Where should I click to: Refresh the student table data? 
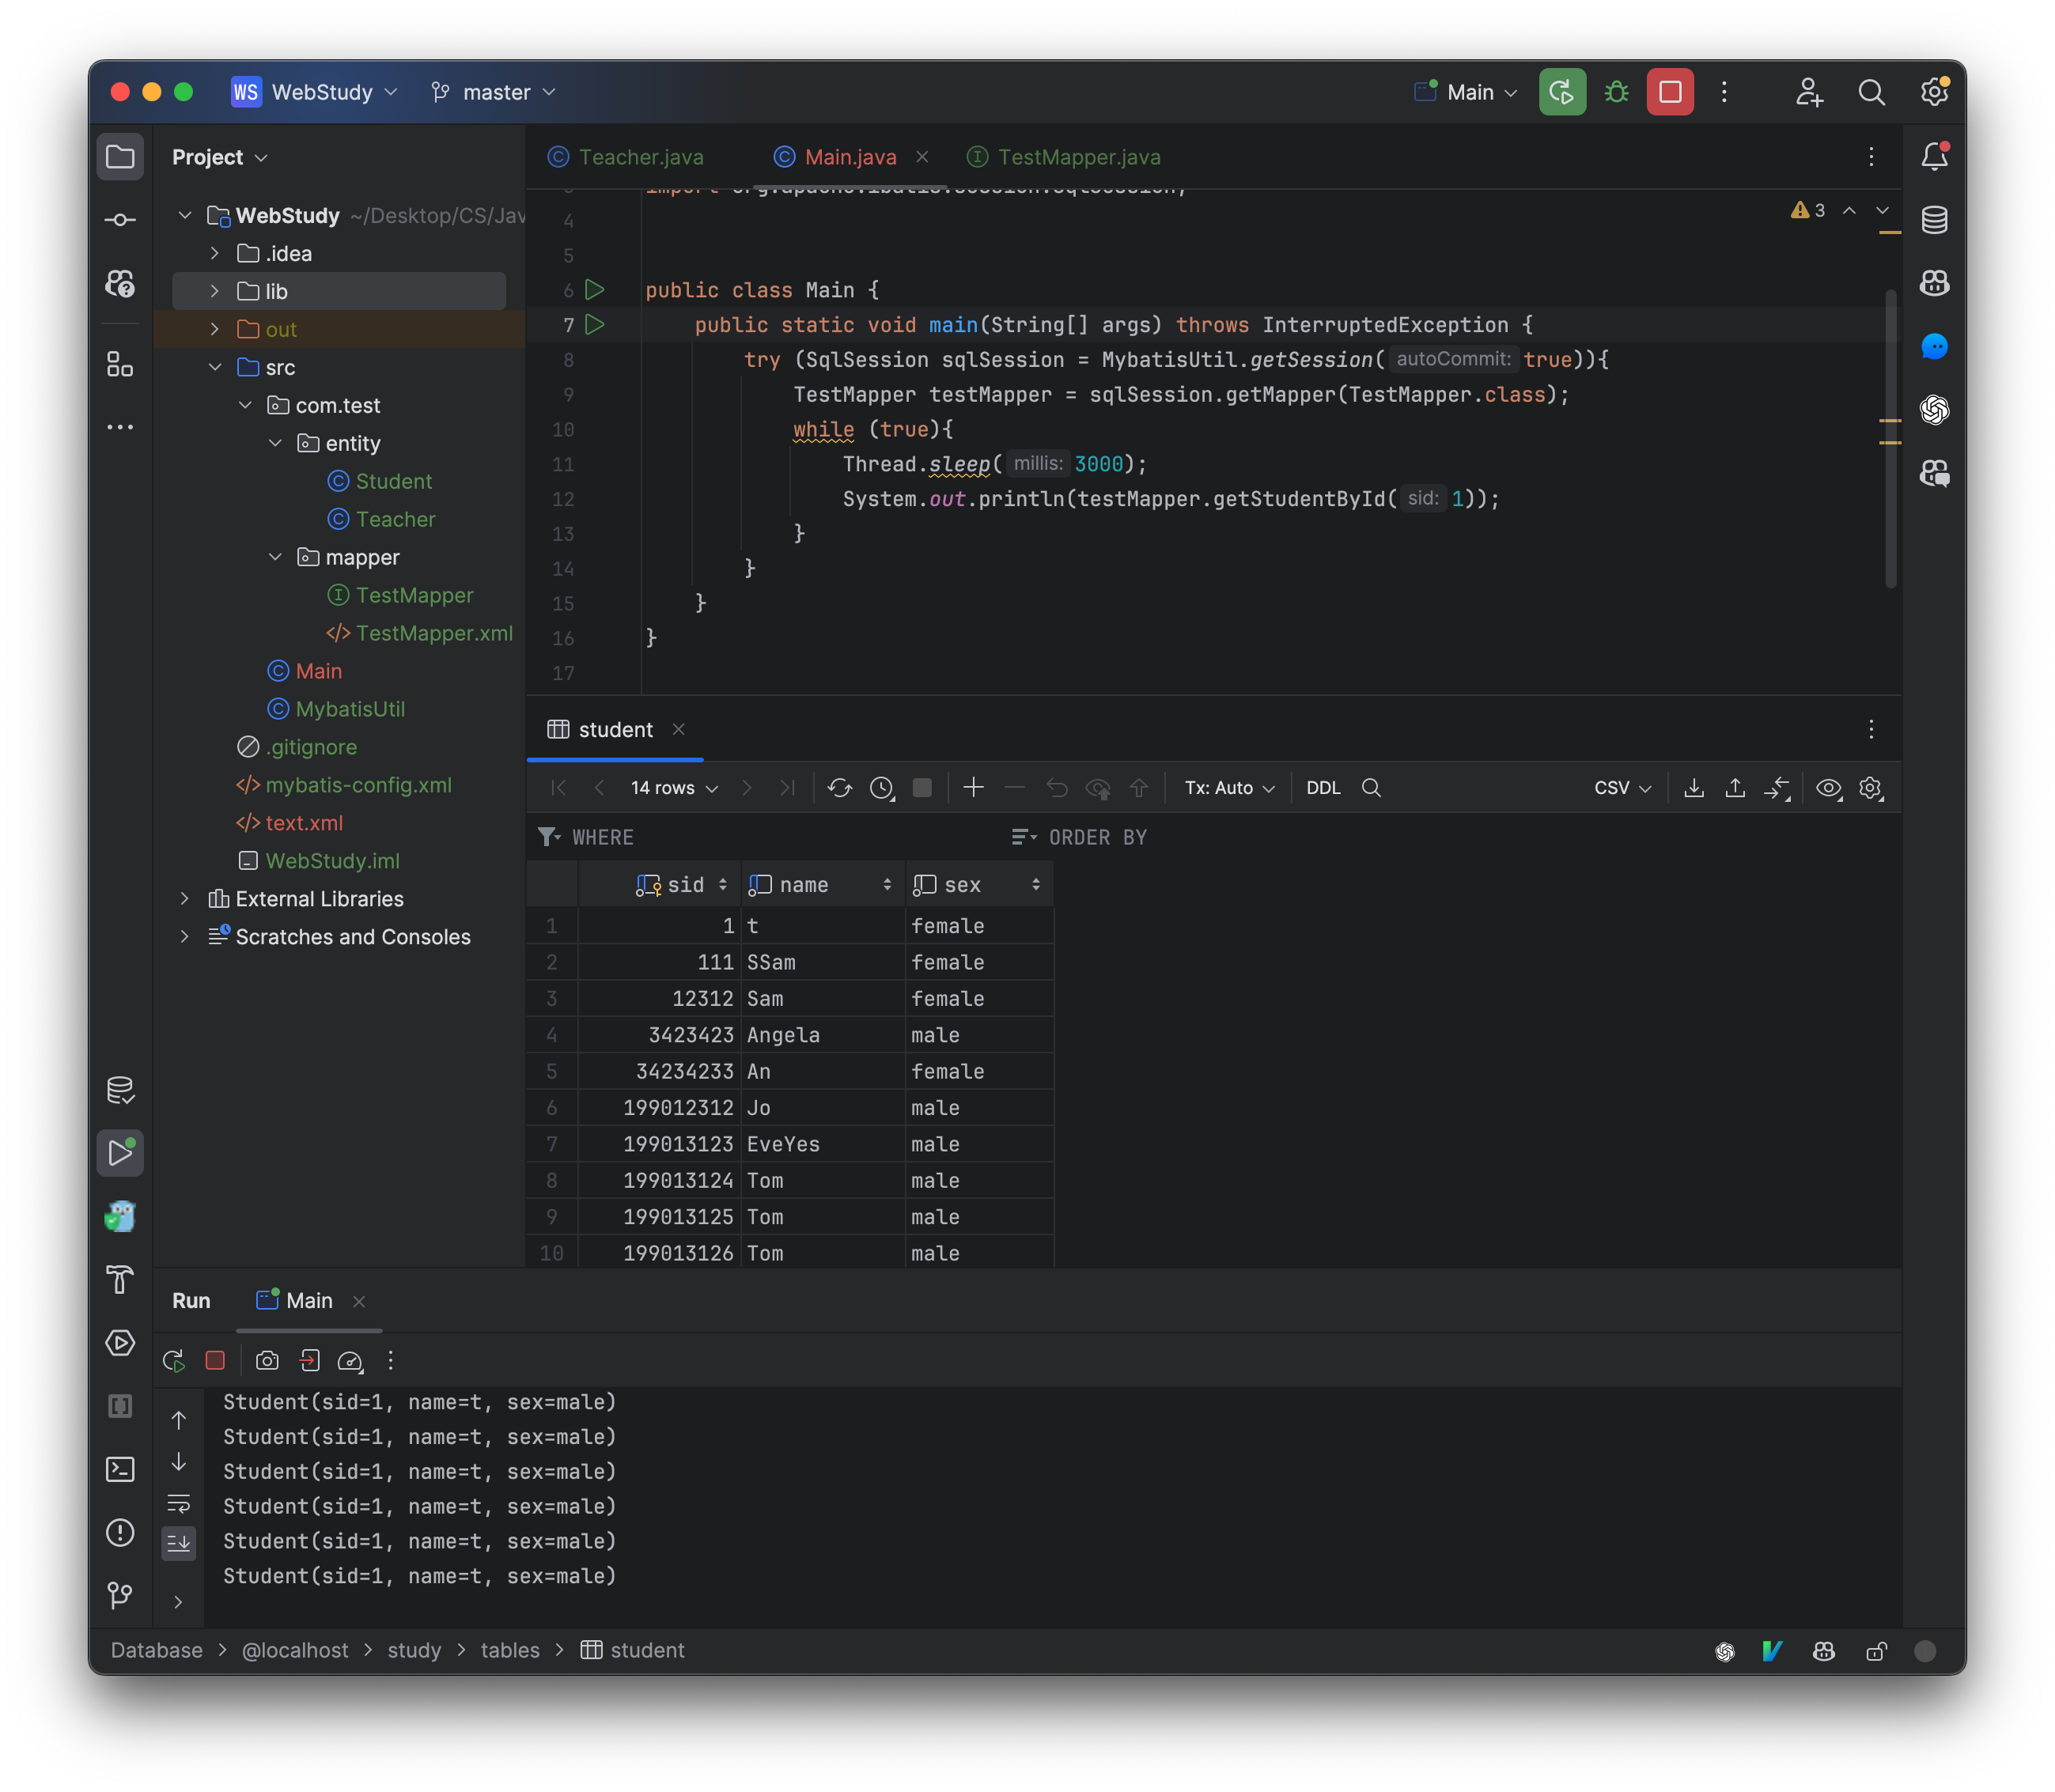coord(841,788)
